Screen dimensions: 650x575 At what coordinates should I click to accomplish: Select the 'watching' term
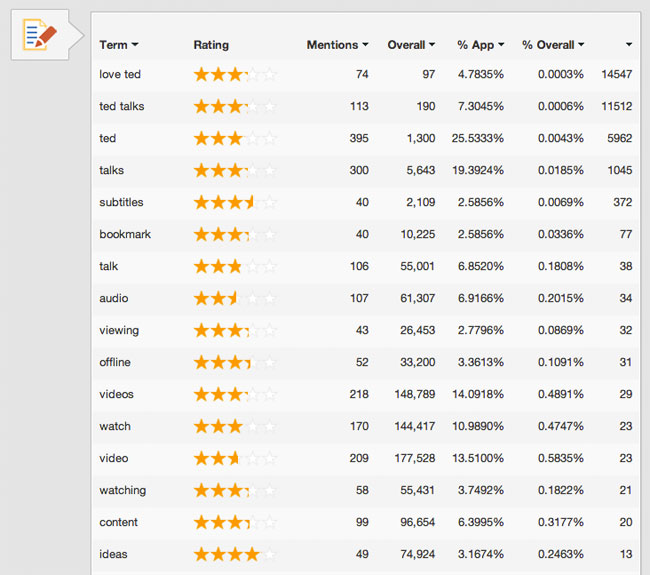pos(122,490)
